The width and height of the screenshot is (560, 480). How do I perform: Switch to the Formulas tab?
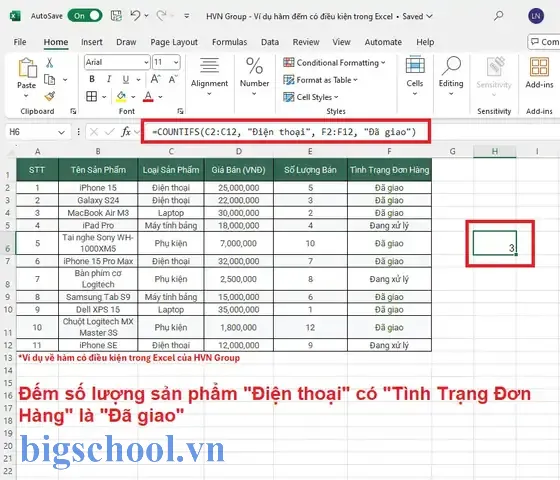point(230,42)
